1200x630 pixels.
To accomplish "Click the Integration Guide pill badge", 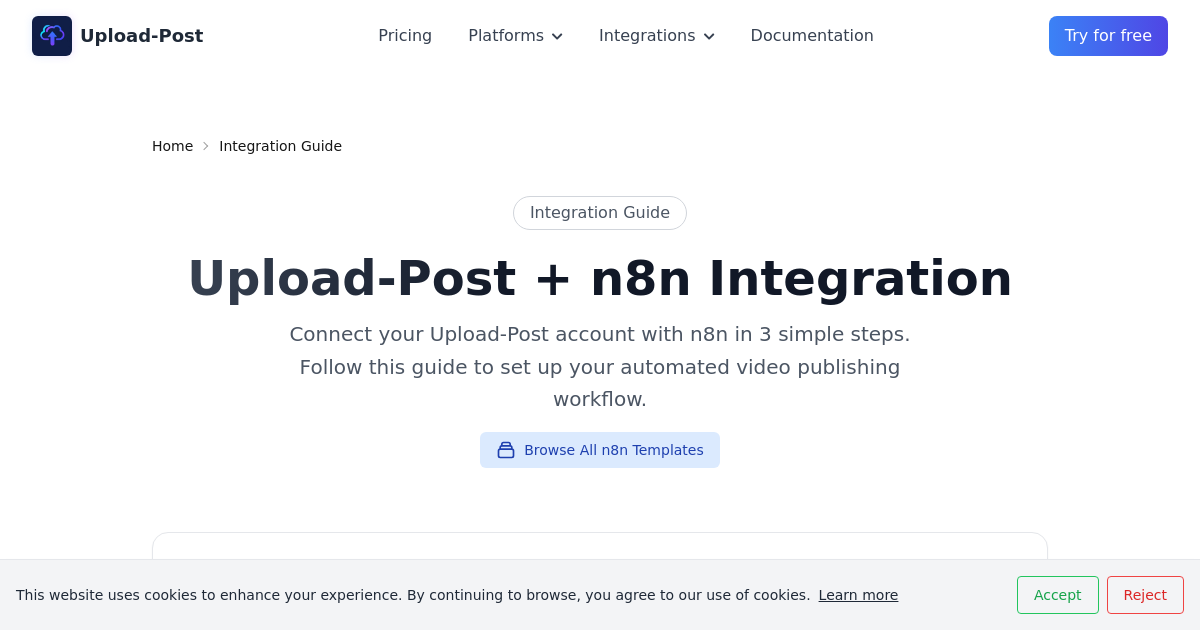I will point(600,213).
